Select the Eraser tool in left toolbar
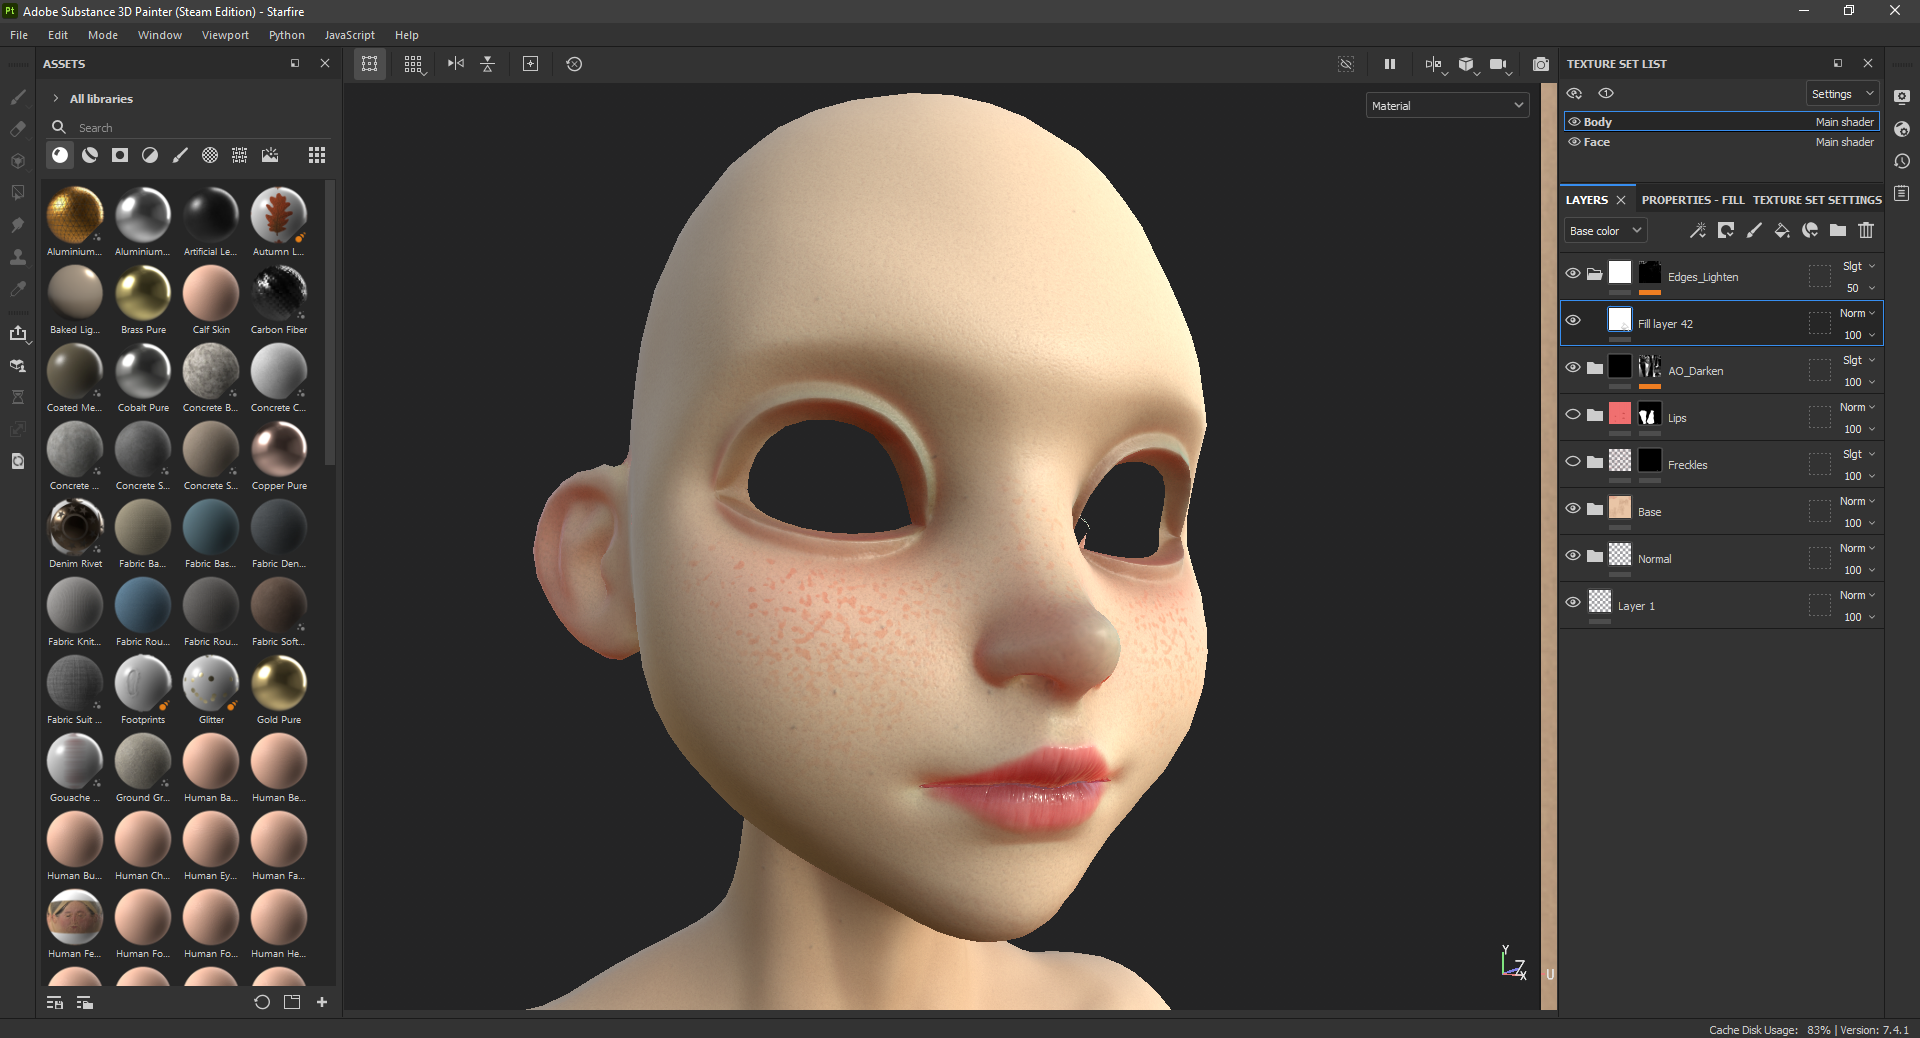 [x=18, y=129]
